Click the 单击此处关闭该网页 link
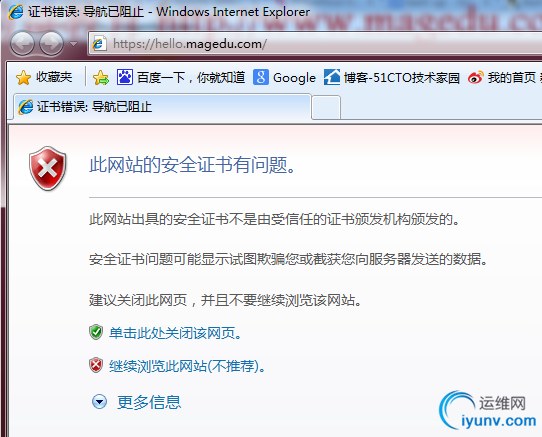Image resolution: width=542 pixels, height=437 pixels. coord(175,333)
